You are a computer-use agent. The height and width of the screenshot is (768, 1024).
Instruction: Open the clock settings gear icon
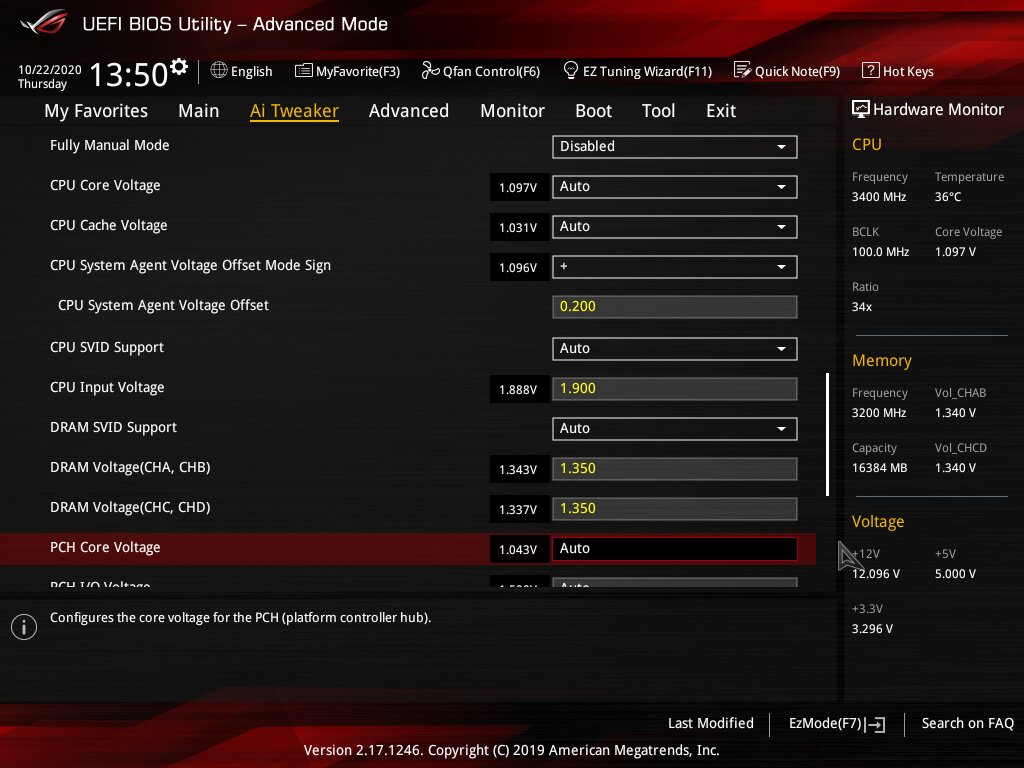pyautogui.click(x=179, y=67)
